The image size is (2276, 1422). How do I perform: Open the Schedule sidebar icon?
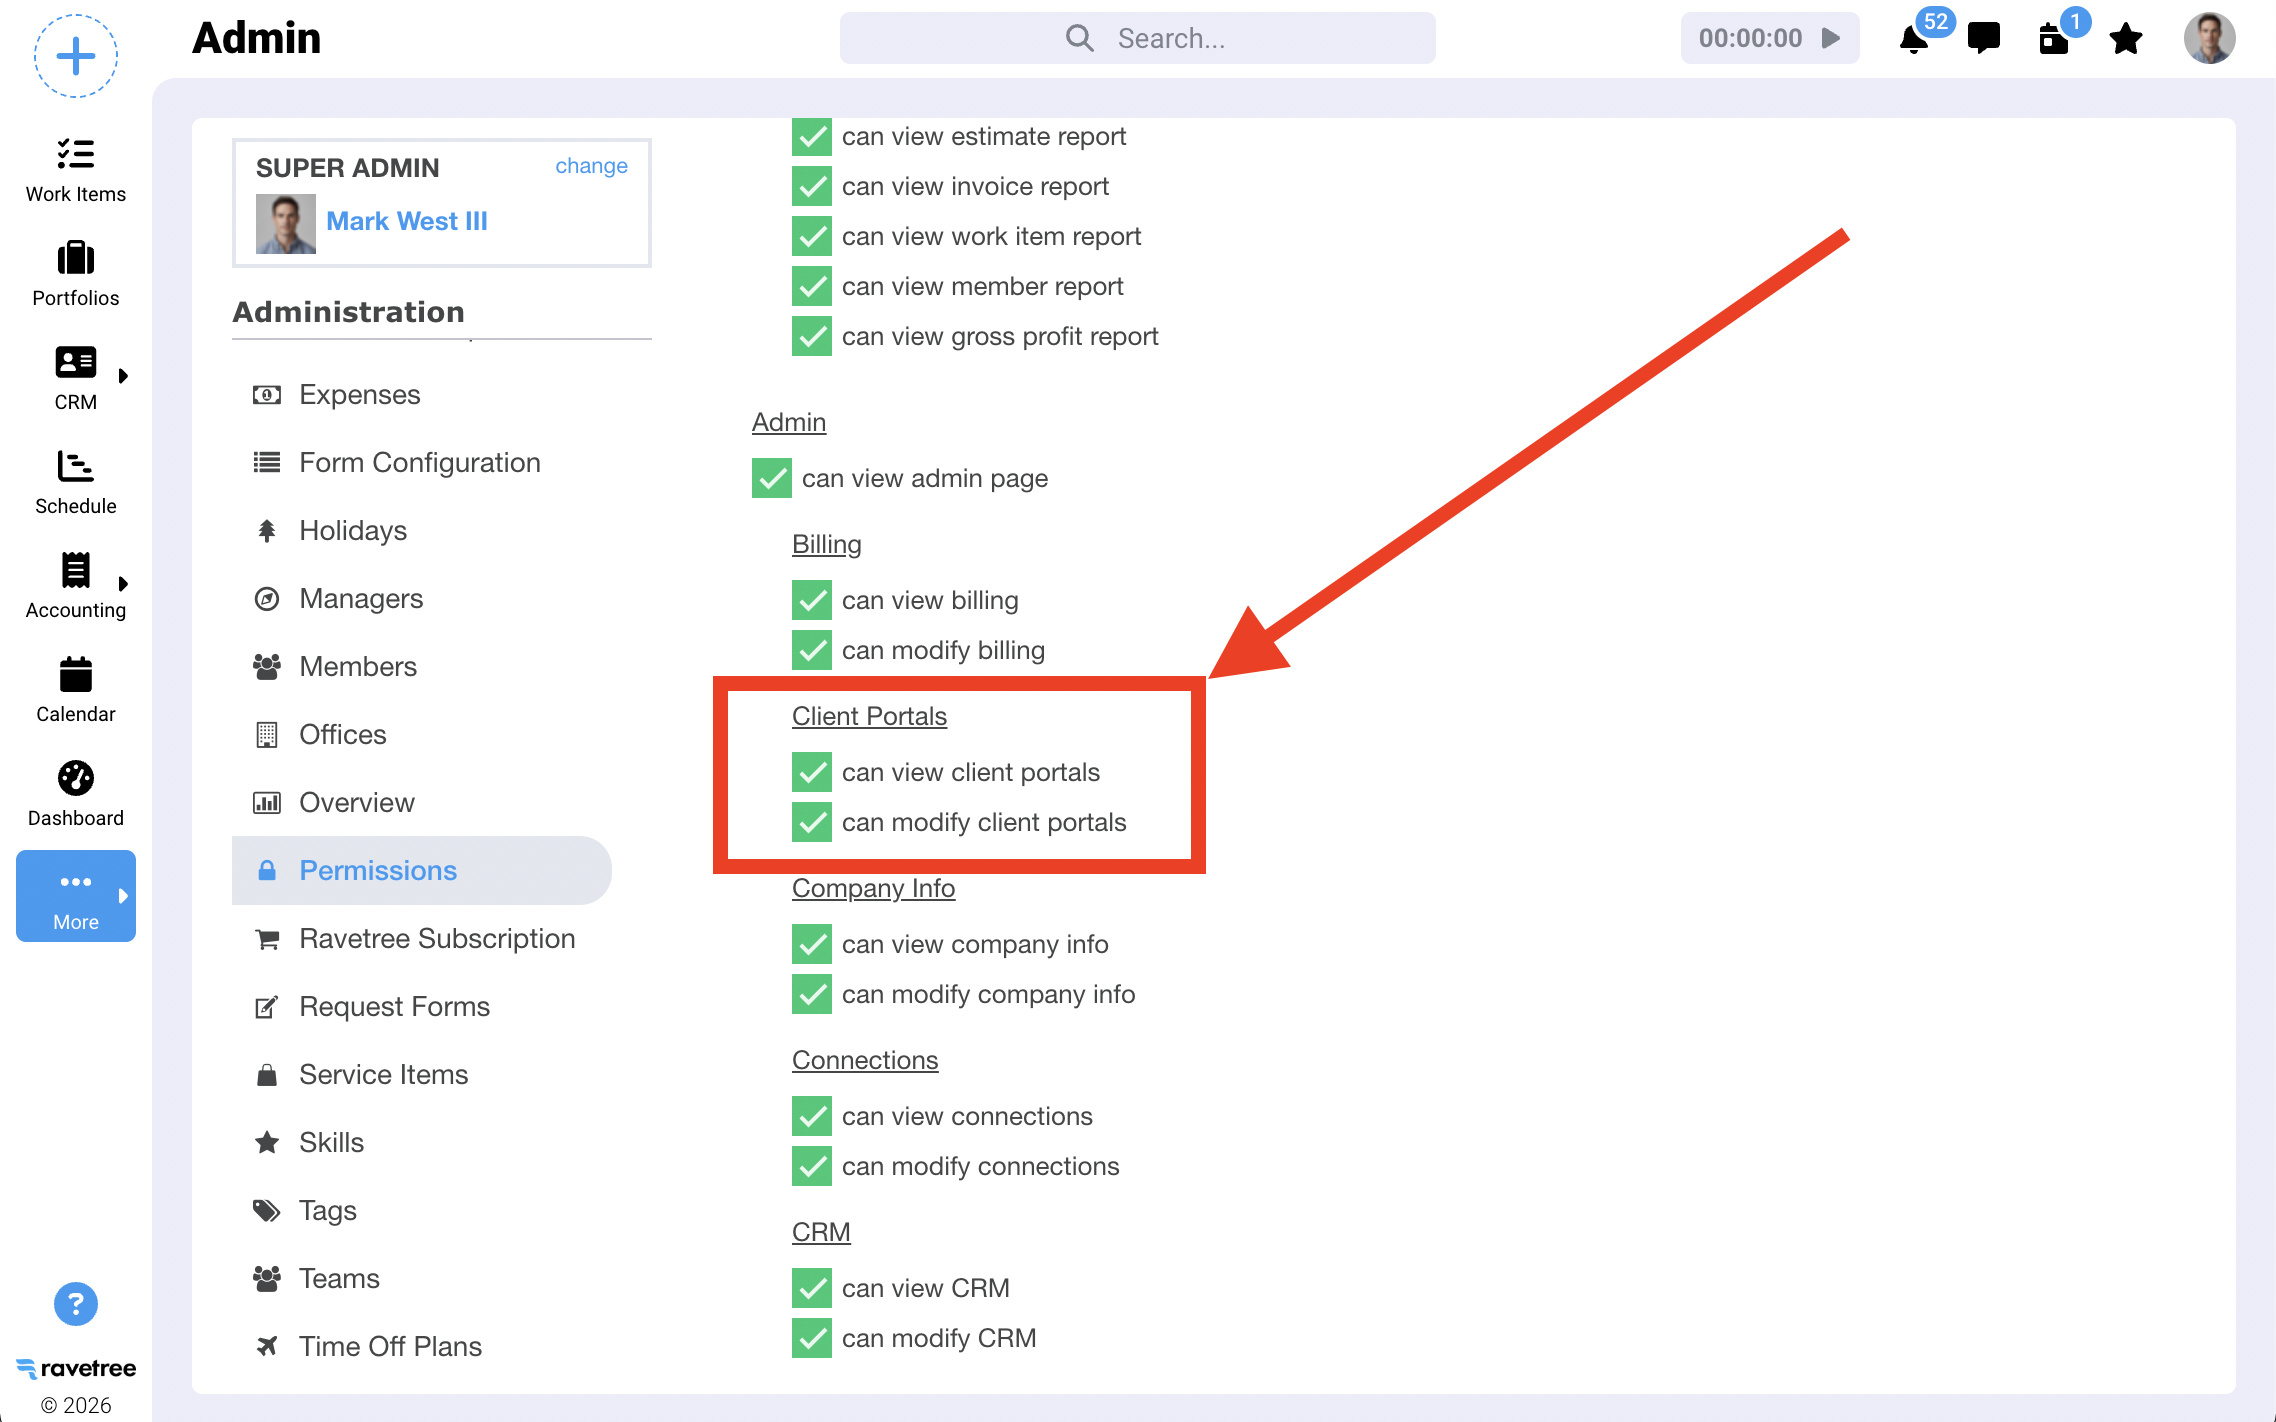[76, 467]
